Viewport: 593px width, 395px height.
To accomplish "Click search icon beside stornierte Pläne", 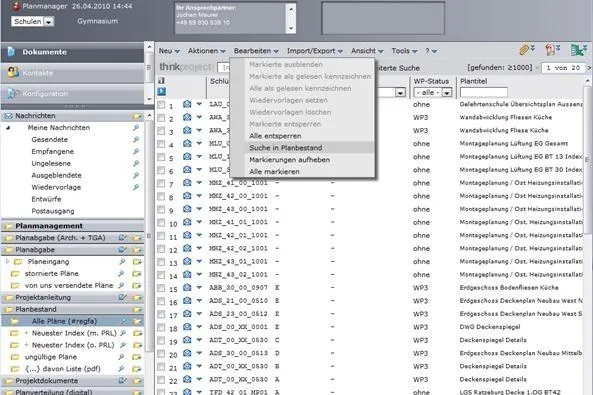I will tap(121, 274).
